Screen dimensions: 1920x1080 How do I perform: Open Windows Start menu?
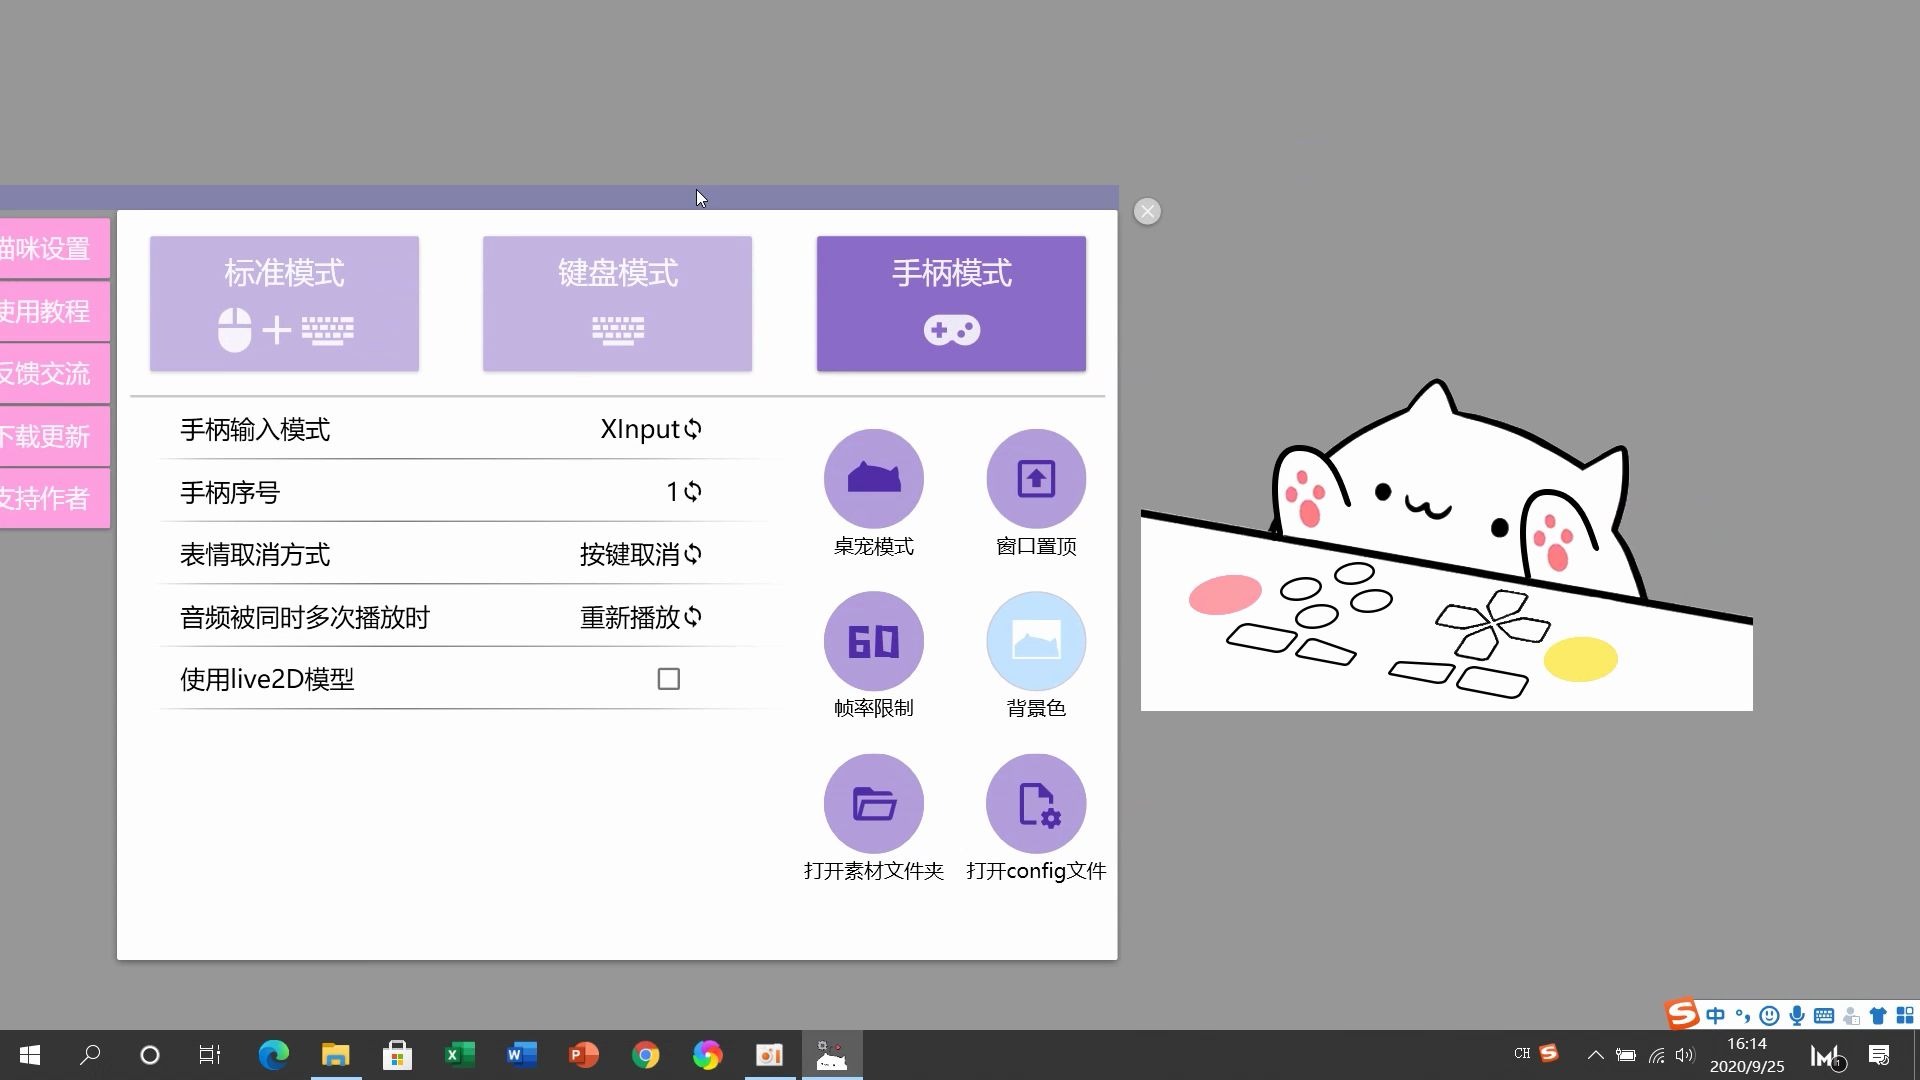coord(29,1055)
